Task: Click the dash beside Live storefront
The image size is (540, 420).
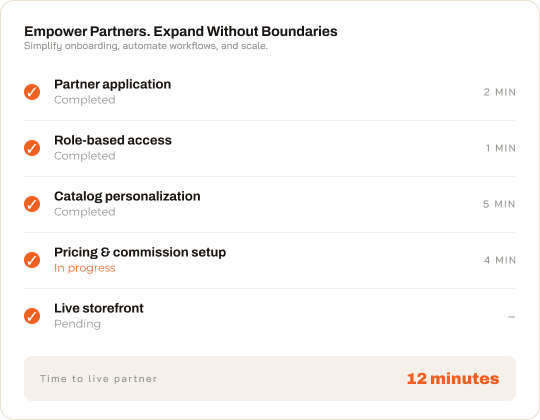Action: coord(512,316)
